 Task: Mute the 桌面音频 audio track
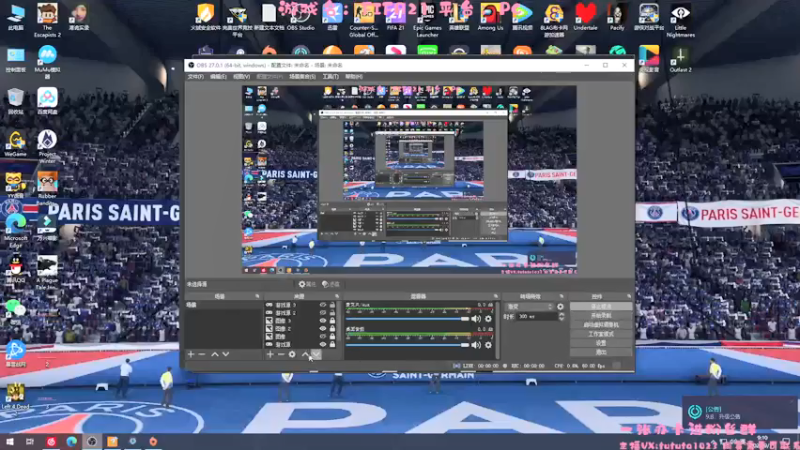(x=476, y=345)
